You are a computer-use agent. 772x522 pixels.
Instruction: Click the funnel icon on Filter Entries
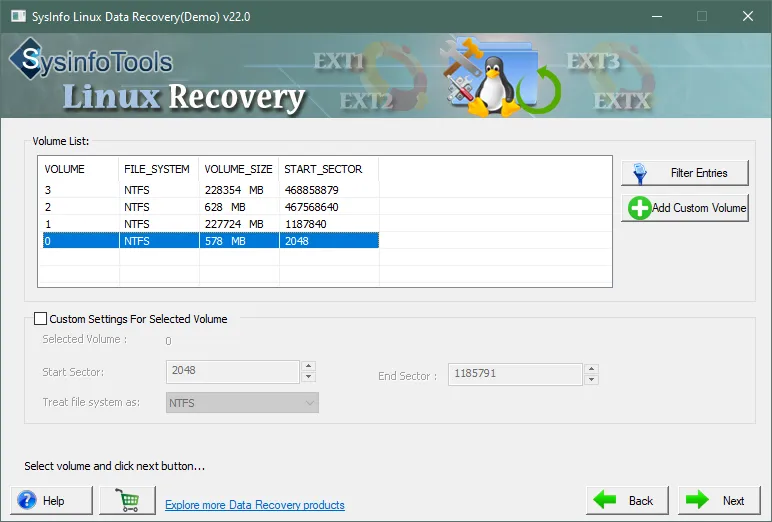pyautogui.click(x=640, y=173)
